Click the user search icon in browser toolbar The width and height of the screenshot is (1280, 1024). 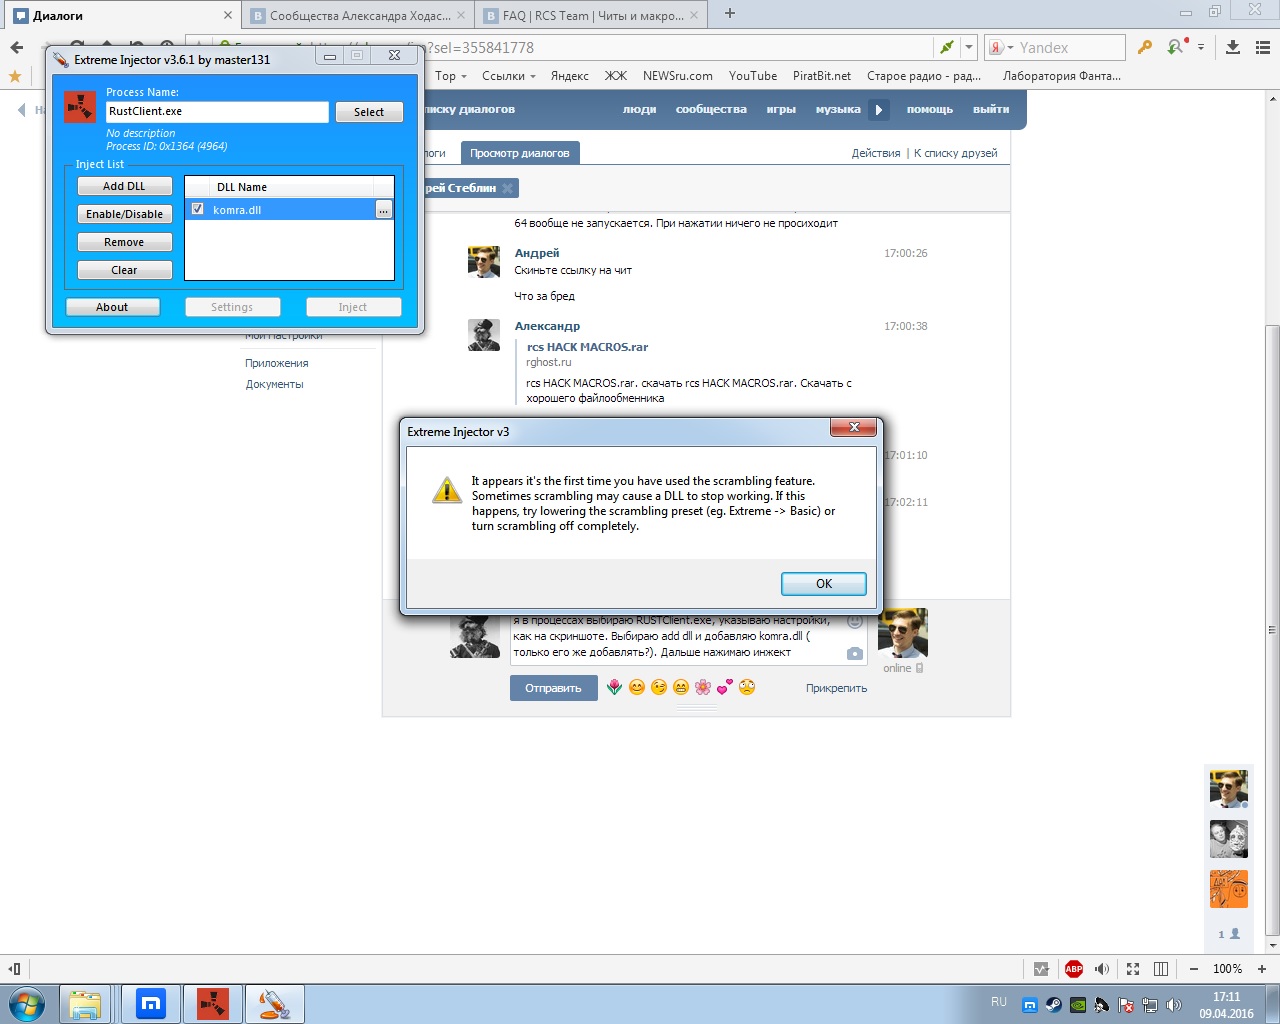[1177, 47]
